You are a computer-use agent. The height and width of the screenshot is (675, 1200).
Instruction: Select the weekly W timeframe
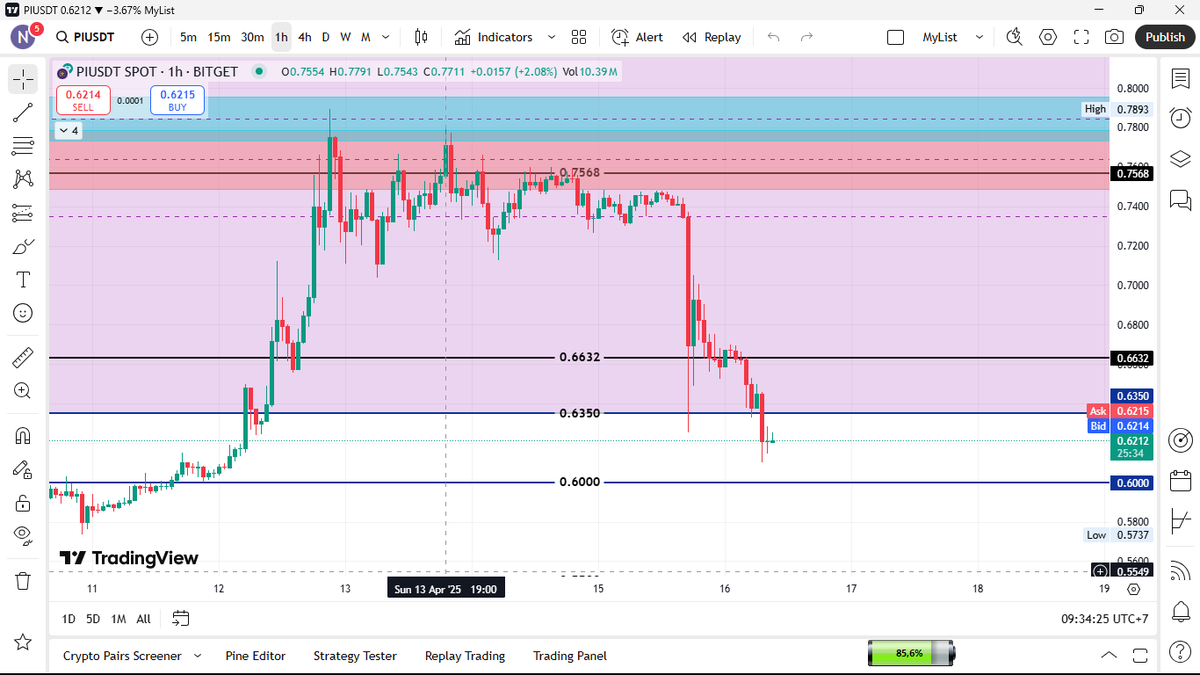tap(345, 37)
